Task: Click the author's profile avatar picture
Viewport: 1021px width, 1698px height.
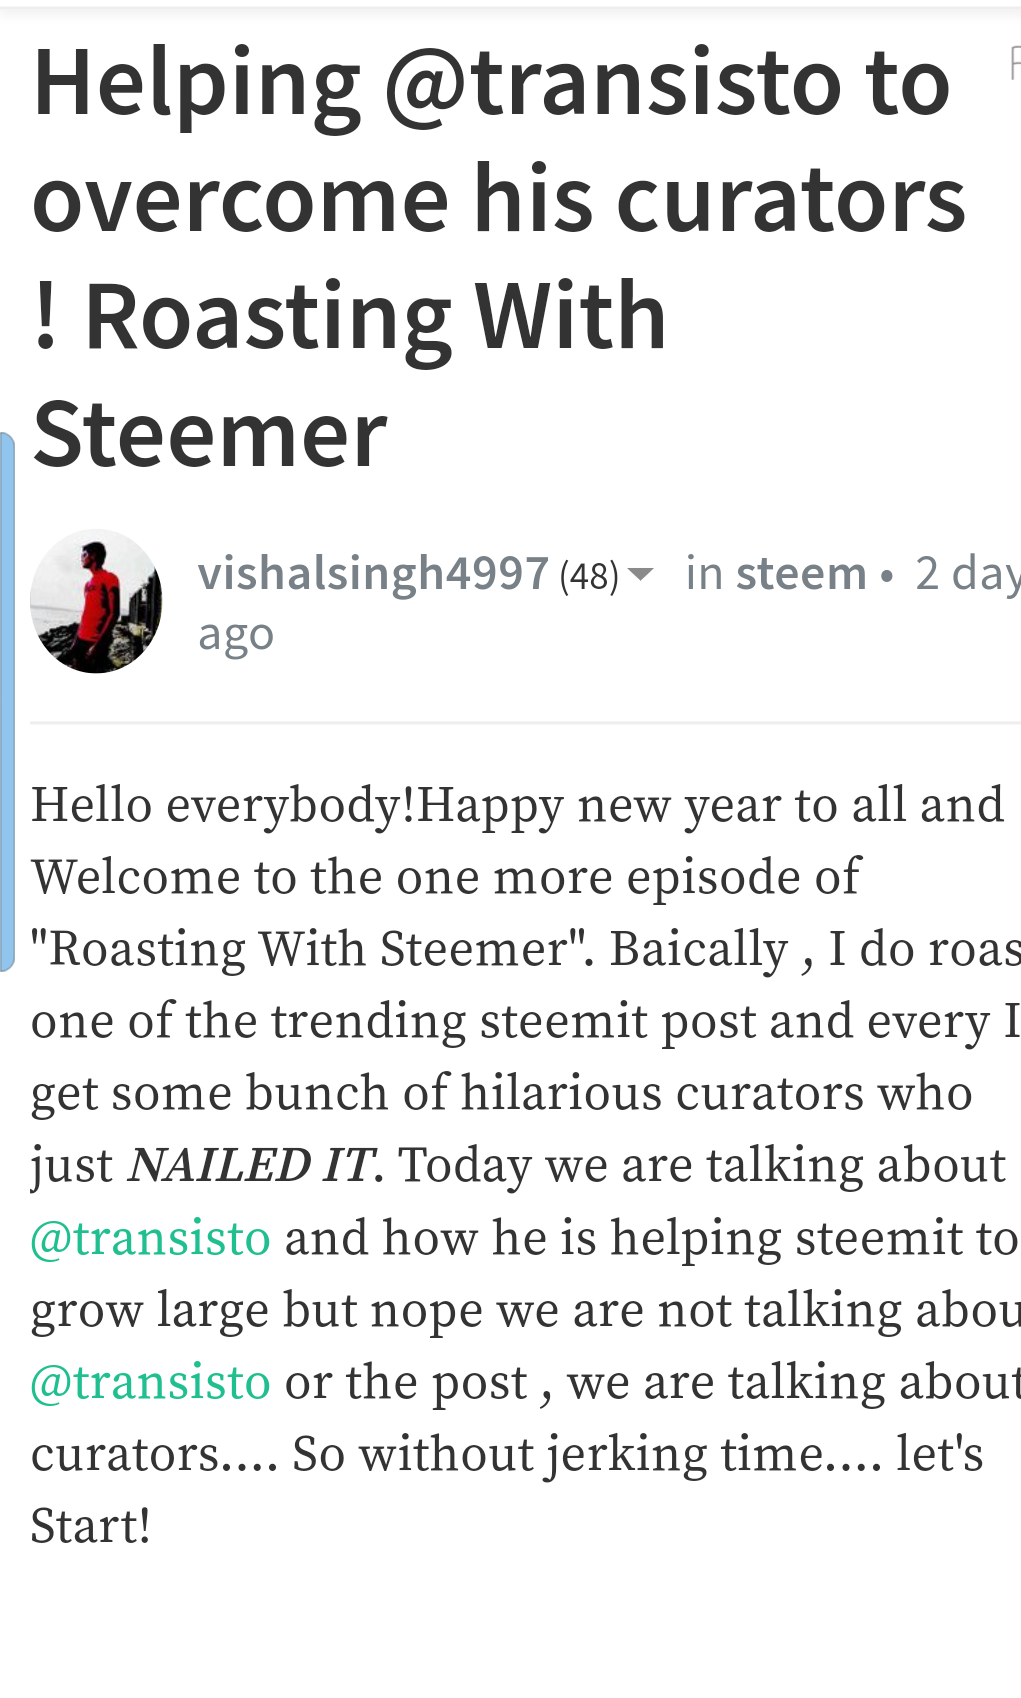Action: point(96,601)
